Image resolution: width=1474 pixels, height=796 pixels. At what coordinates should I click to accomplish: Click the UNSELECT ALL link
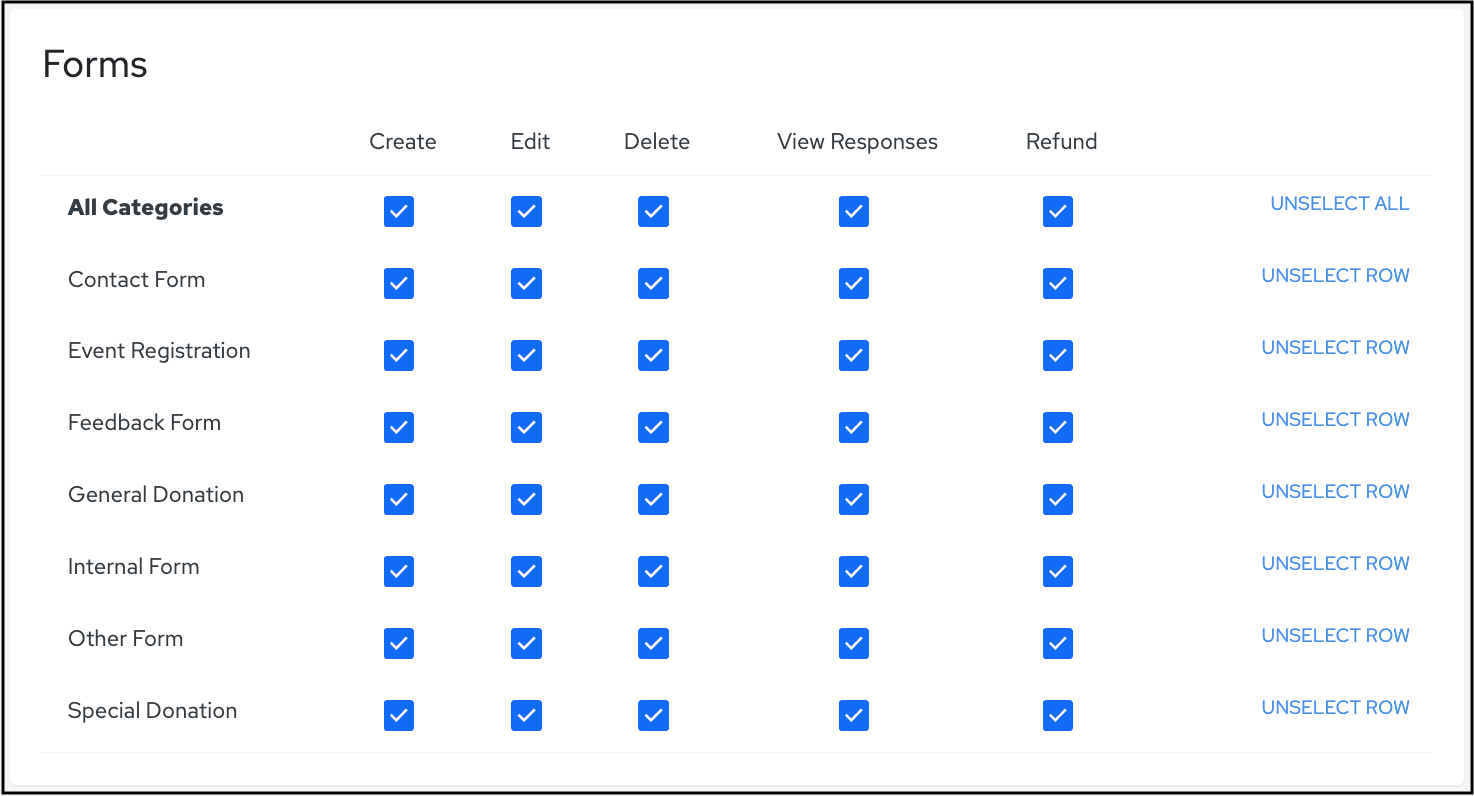click(1339, 204)
